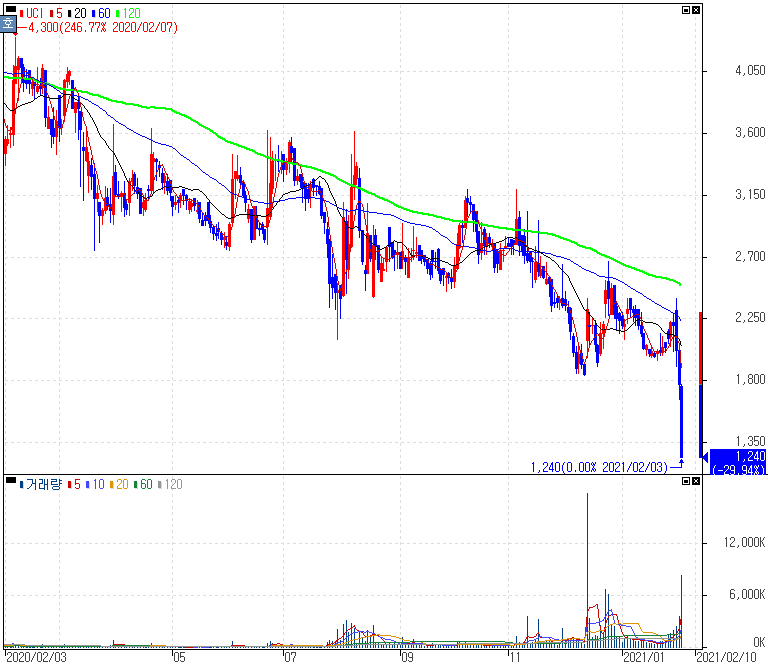768x664 pixels.
Task: Click the 4,050 price axis label
Action: click(750, 71)
